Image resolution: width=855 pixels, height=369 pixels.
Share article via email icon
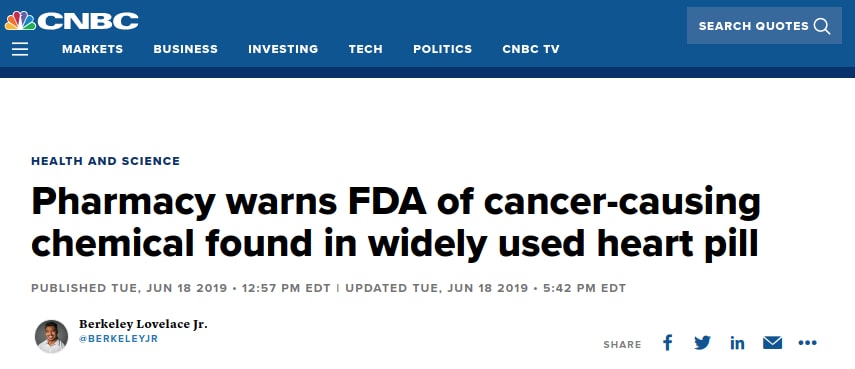772,343
